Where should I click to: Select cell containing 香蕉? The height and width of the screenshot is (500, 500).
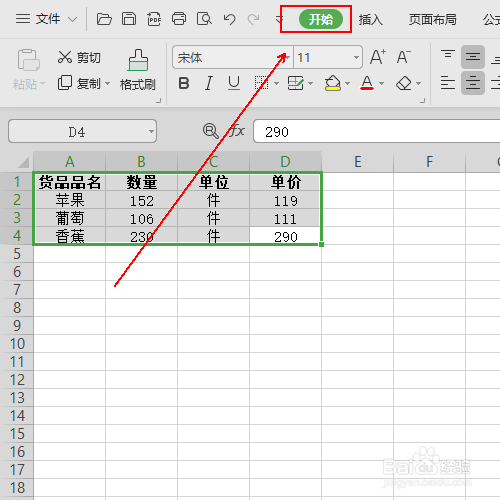[x=69, y=236]
